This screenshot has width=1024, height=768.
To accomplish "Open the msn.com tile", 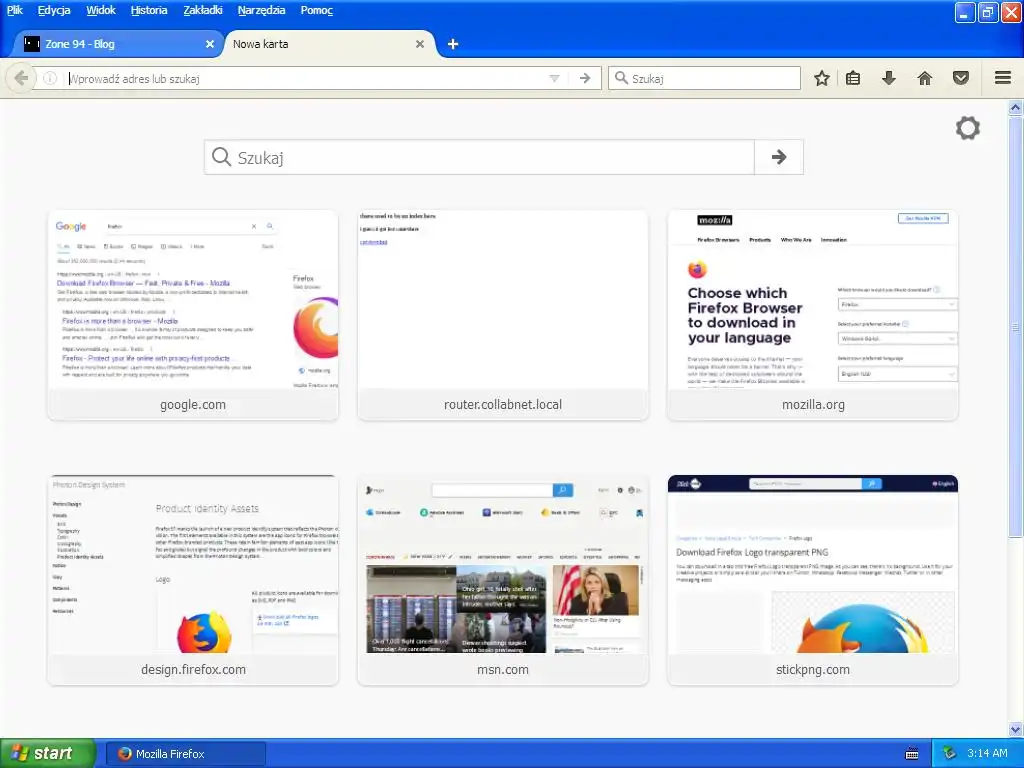I will click(x=503, y=580).
